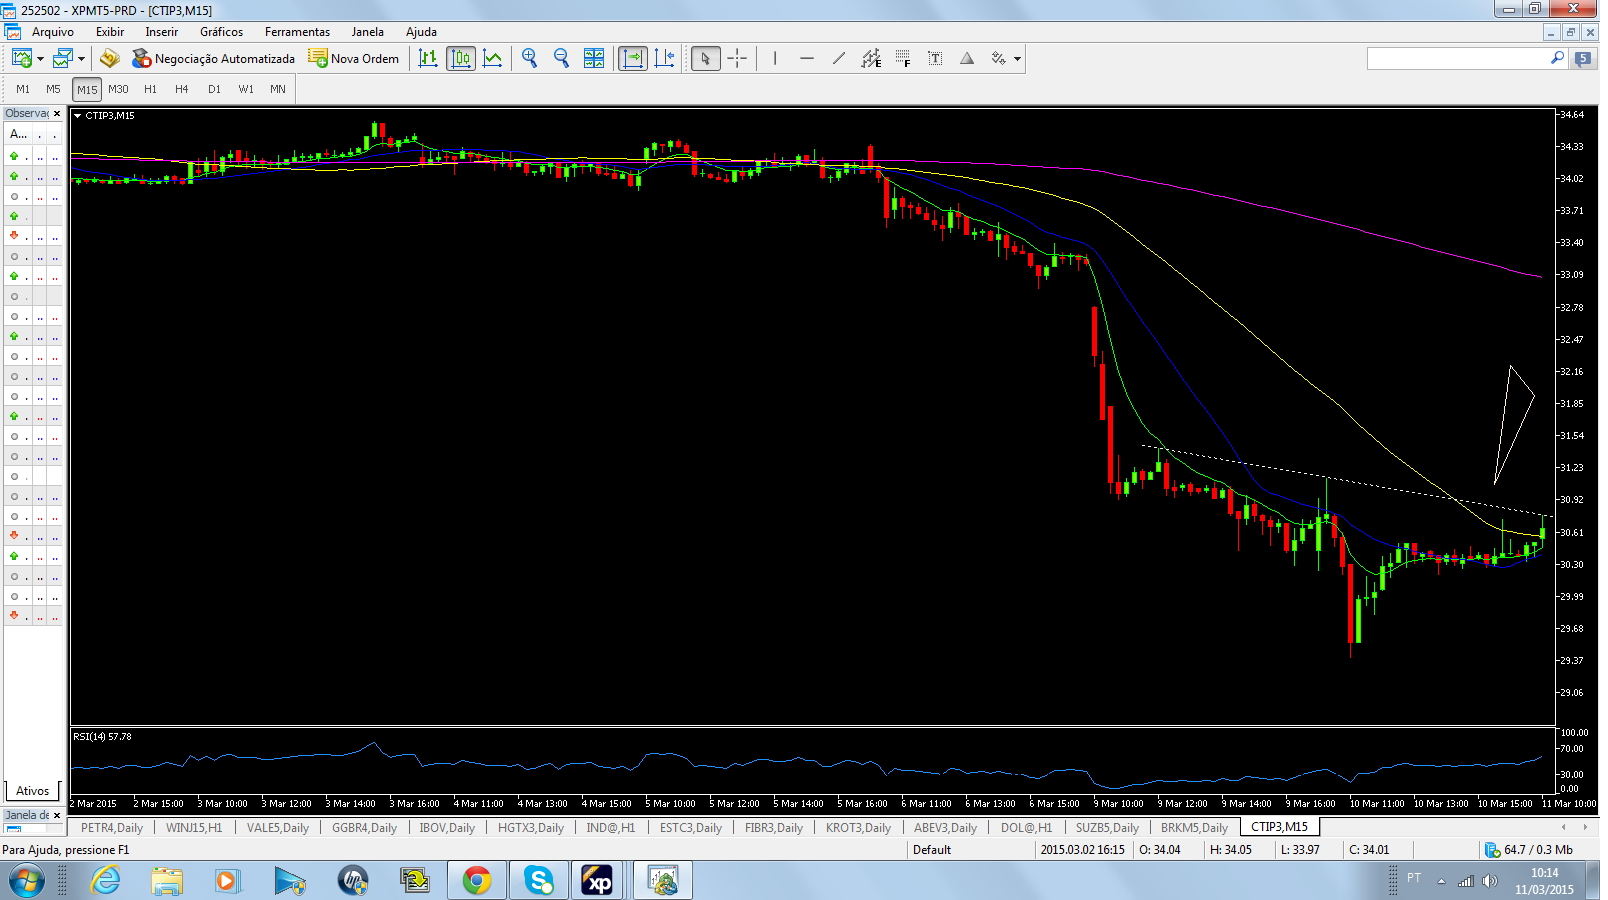This screenshot has height=900, width=1608.
Task: Select the H4 timeframe
Action: [181, 89]
